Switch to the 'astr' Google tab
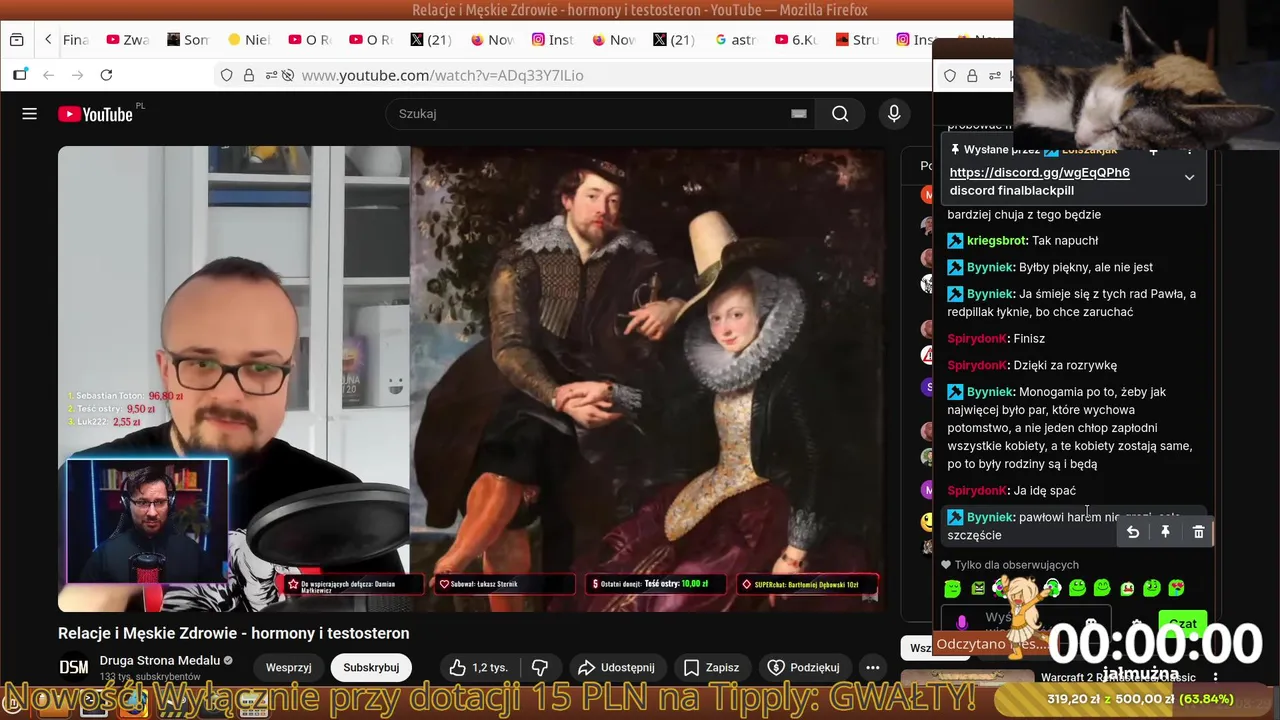This screenshot has height=720, width=1280. click(736, 40)
